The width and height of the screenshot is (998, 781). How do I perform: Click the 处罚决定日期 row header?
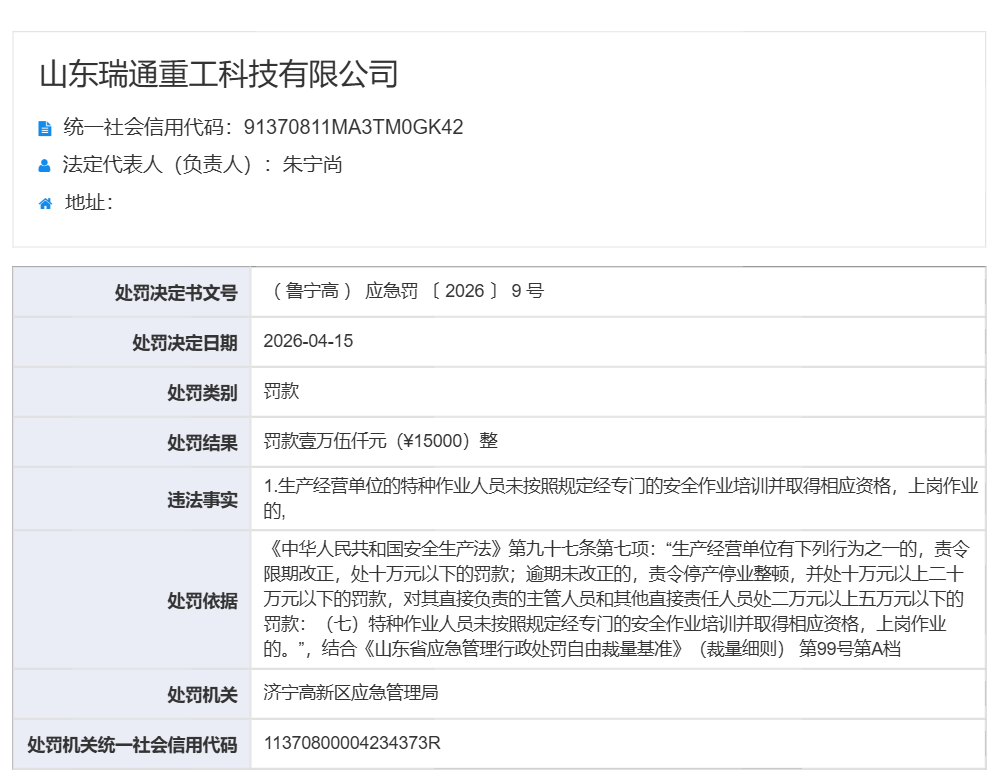(x=185, y=343)
